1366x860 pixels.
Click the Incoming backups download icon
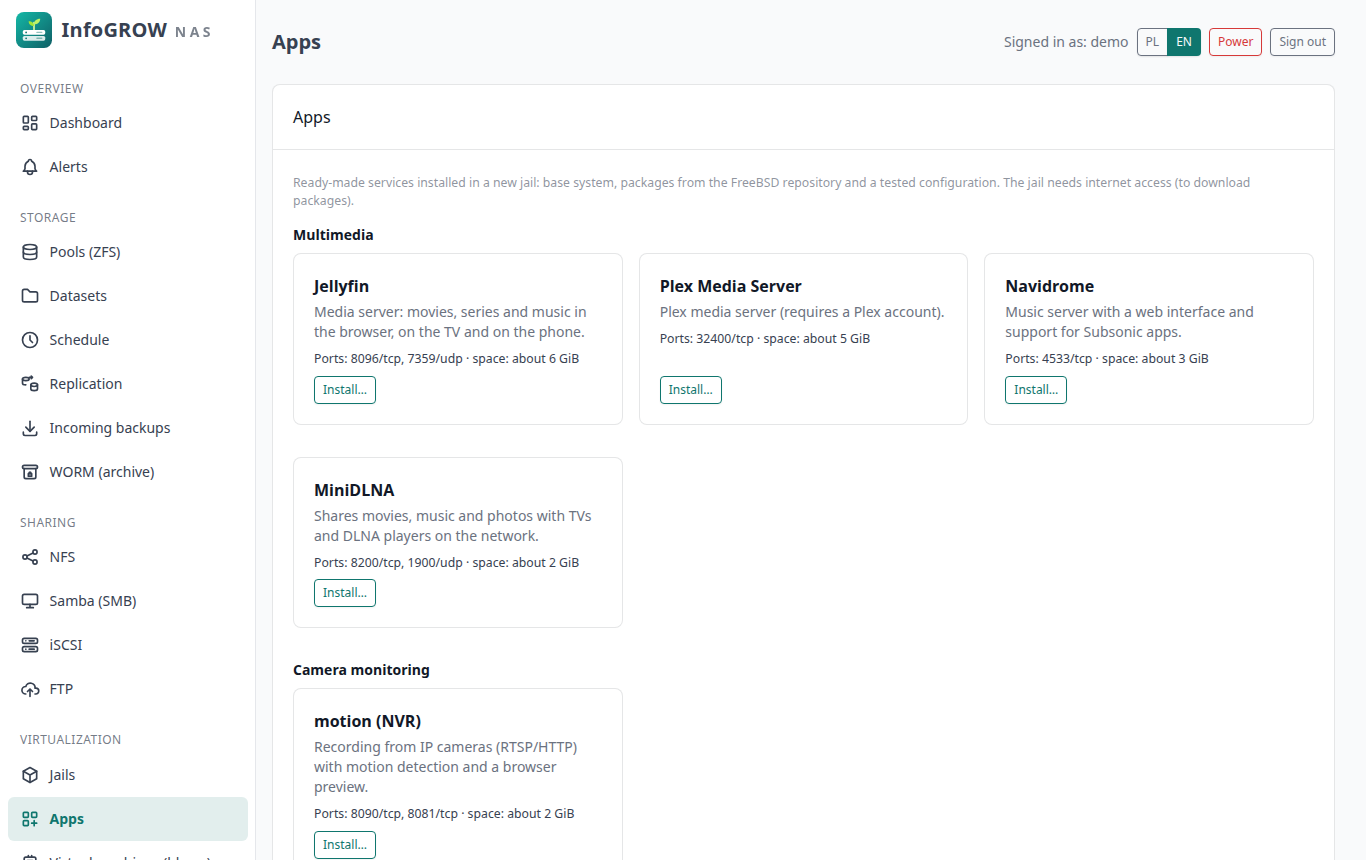coord(30,428)
